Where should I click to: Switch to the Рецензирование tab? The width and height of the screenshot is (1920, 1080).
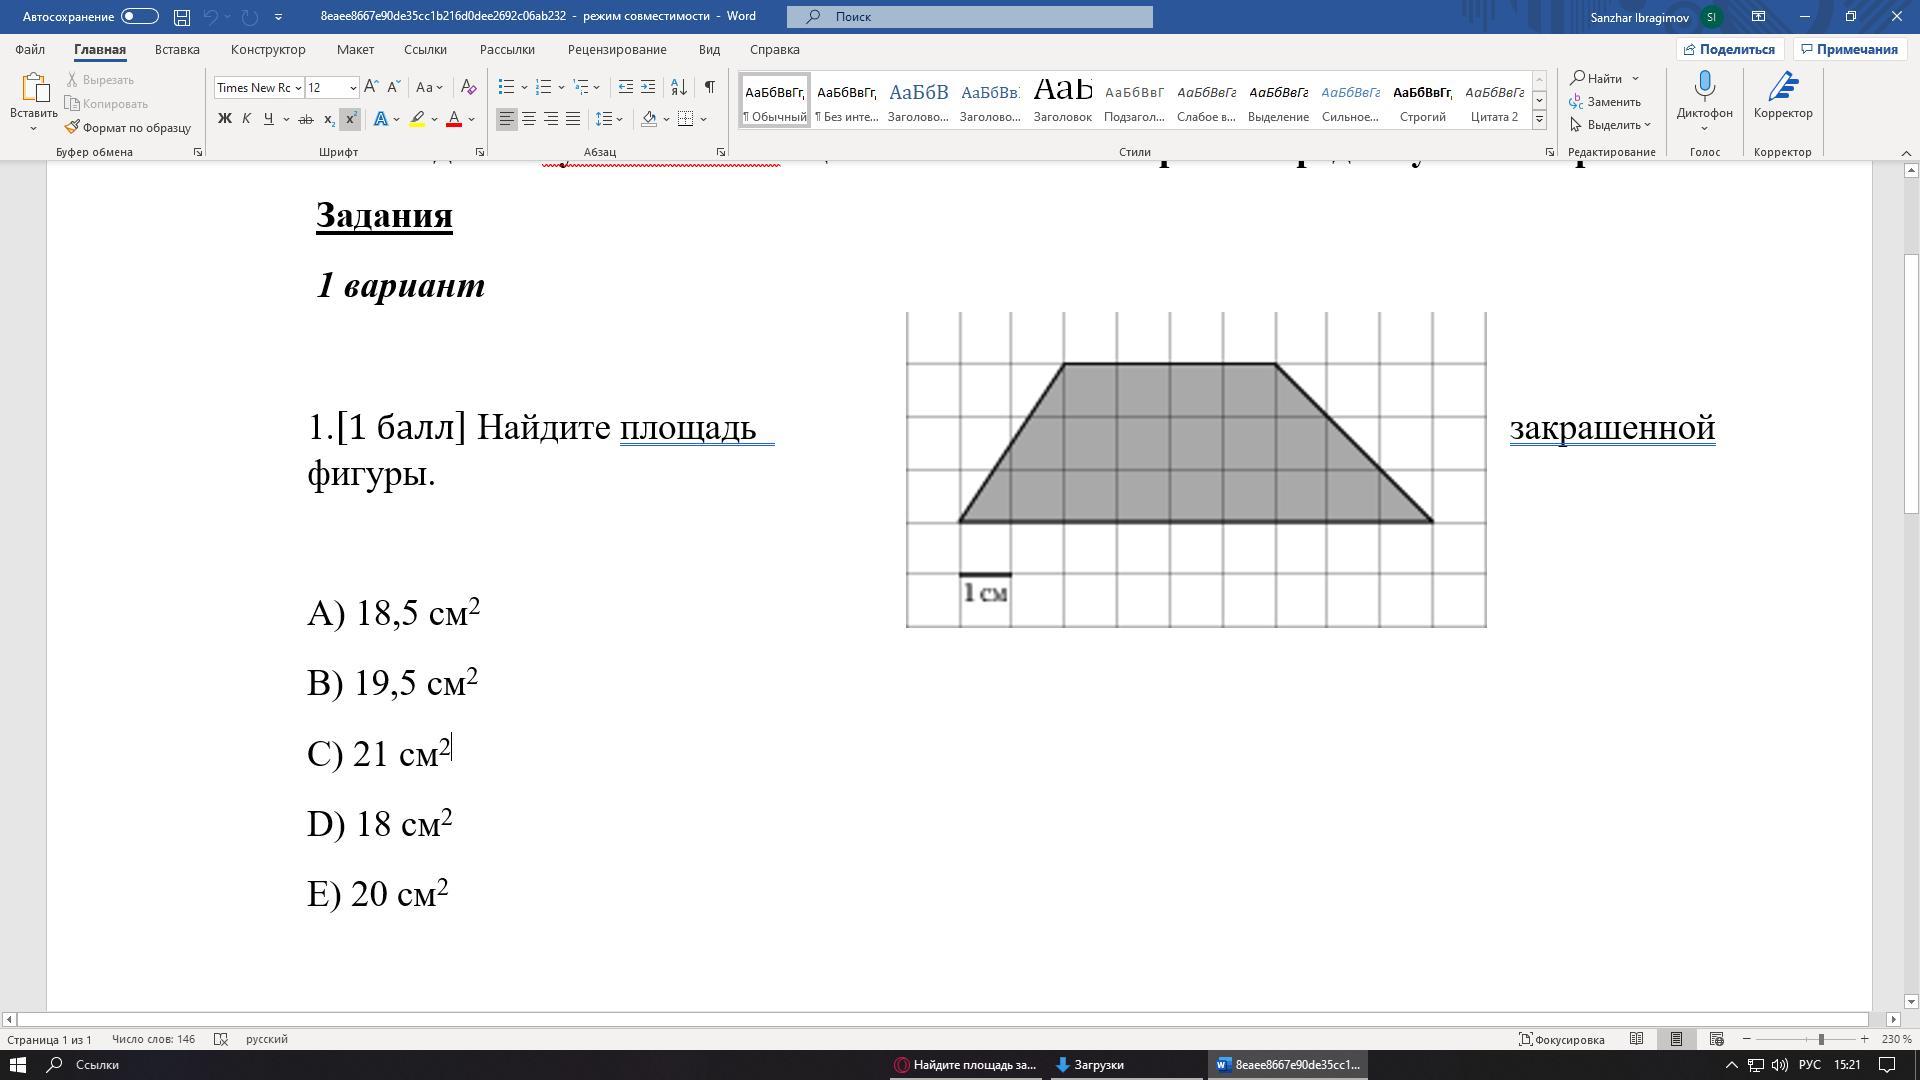tap(617, 49)
